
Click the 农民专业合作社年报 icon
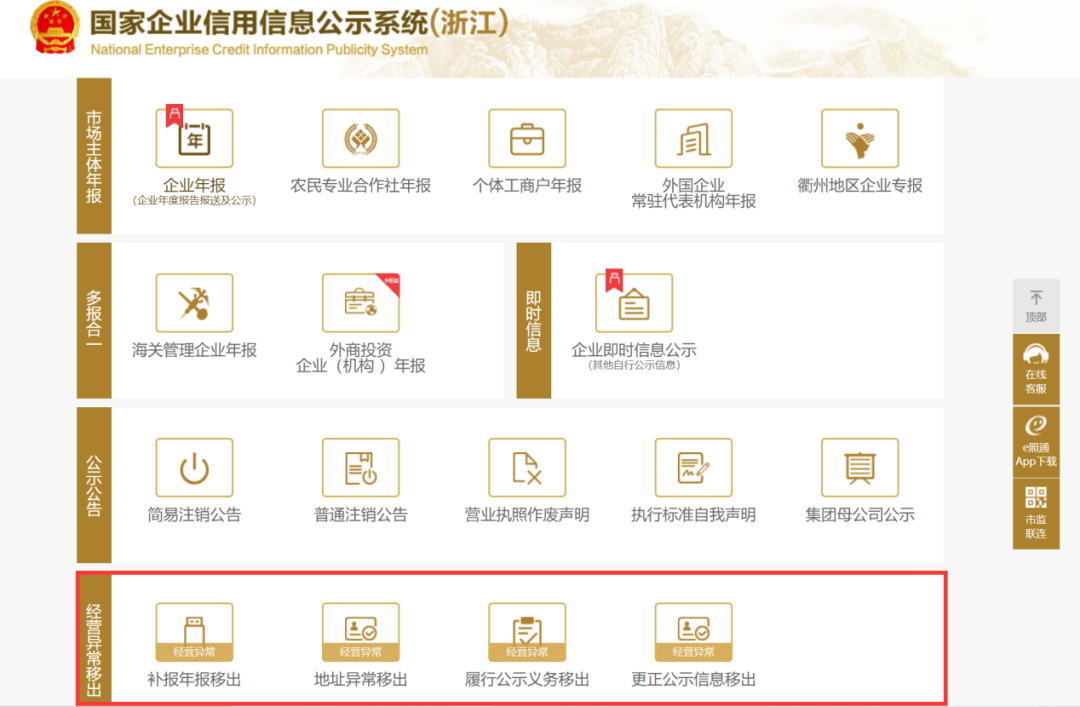(x=360, y=139)
